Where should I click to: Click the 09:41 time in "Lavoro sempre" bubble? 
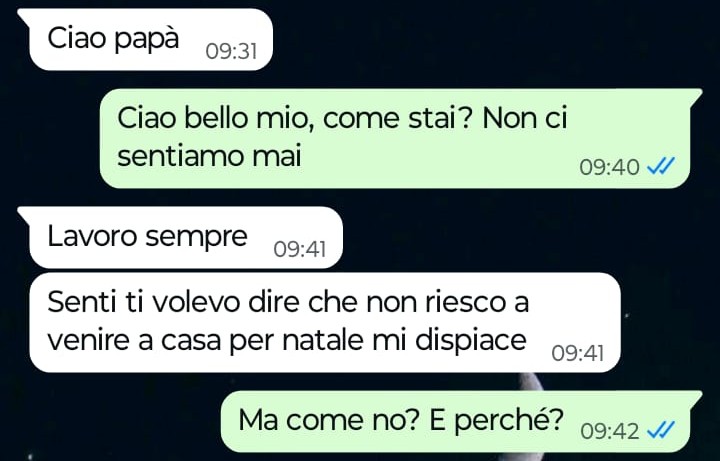pyautogui.click(x=300, y=249)
